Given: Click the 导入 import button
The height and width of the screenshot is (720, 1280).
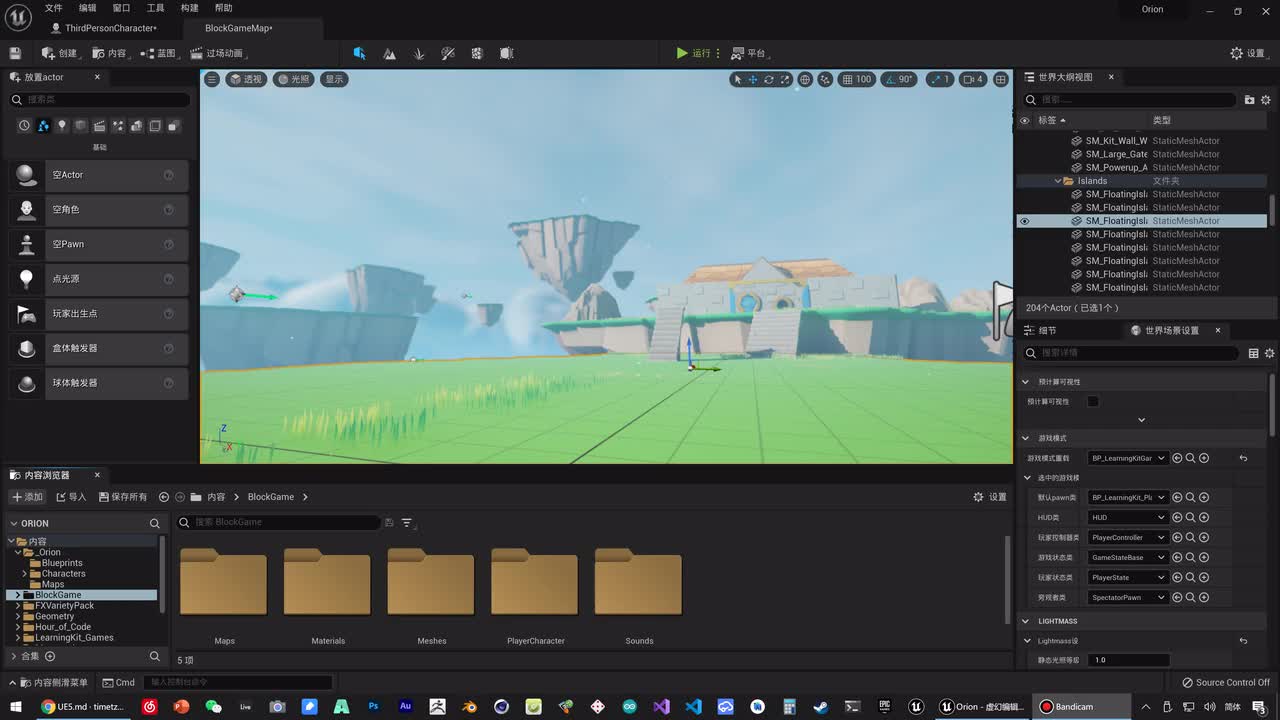Looking at the screenshot, I should [71, 497].
